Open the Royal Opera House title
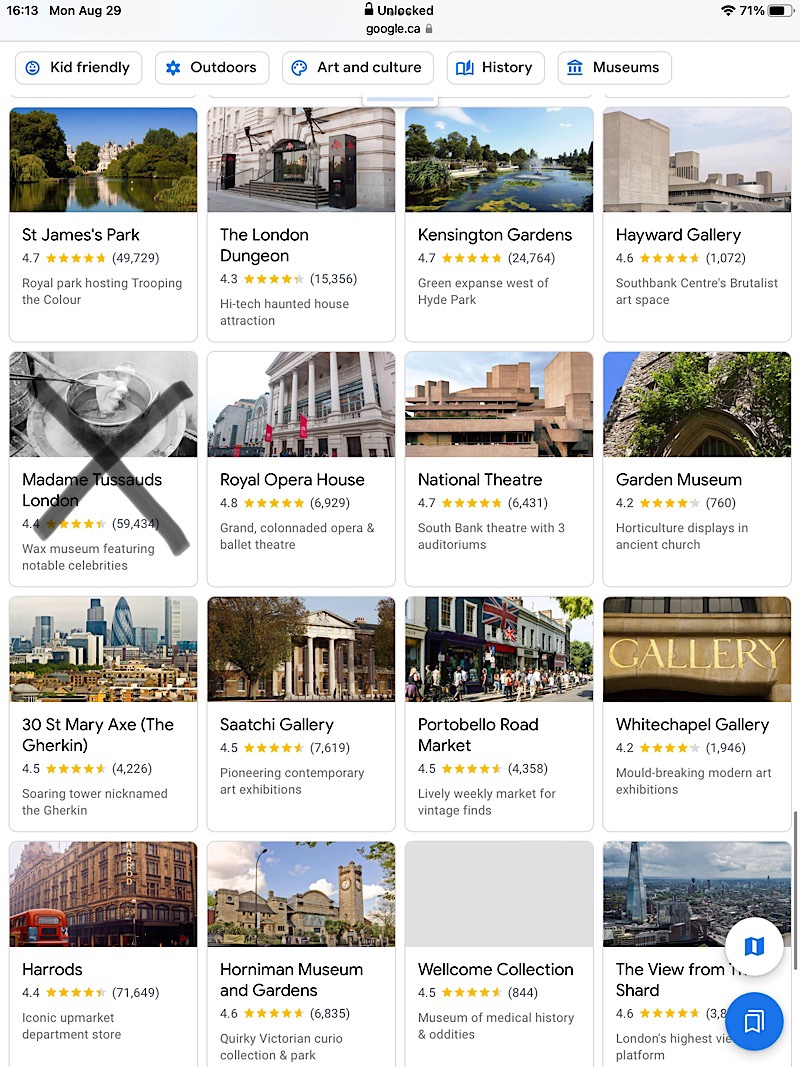 (x=292, y=480)
